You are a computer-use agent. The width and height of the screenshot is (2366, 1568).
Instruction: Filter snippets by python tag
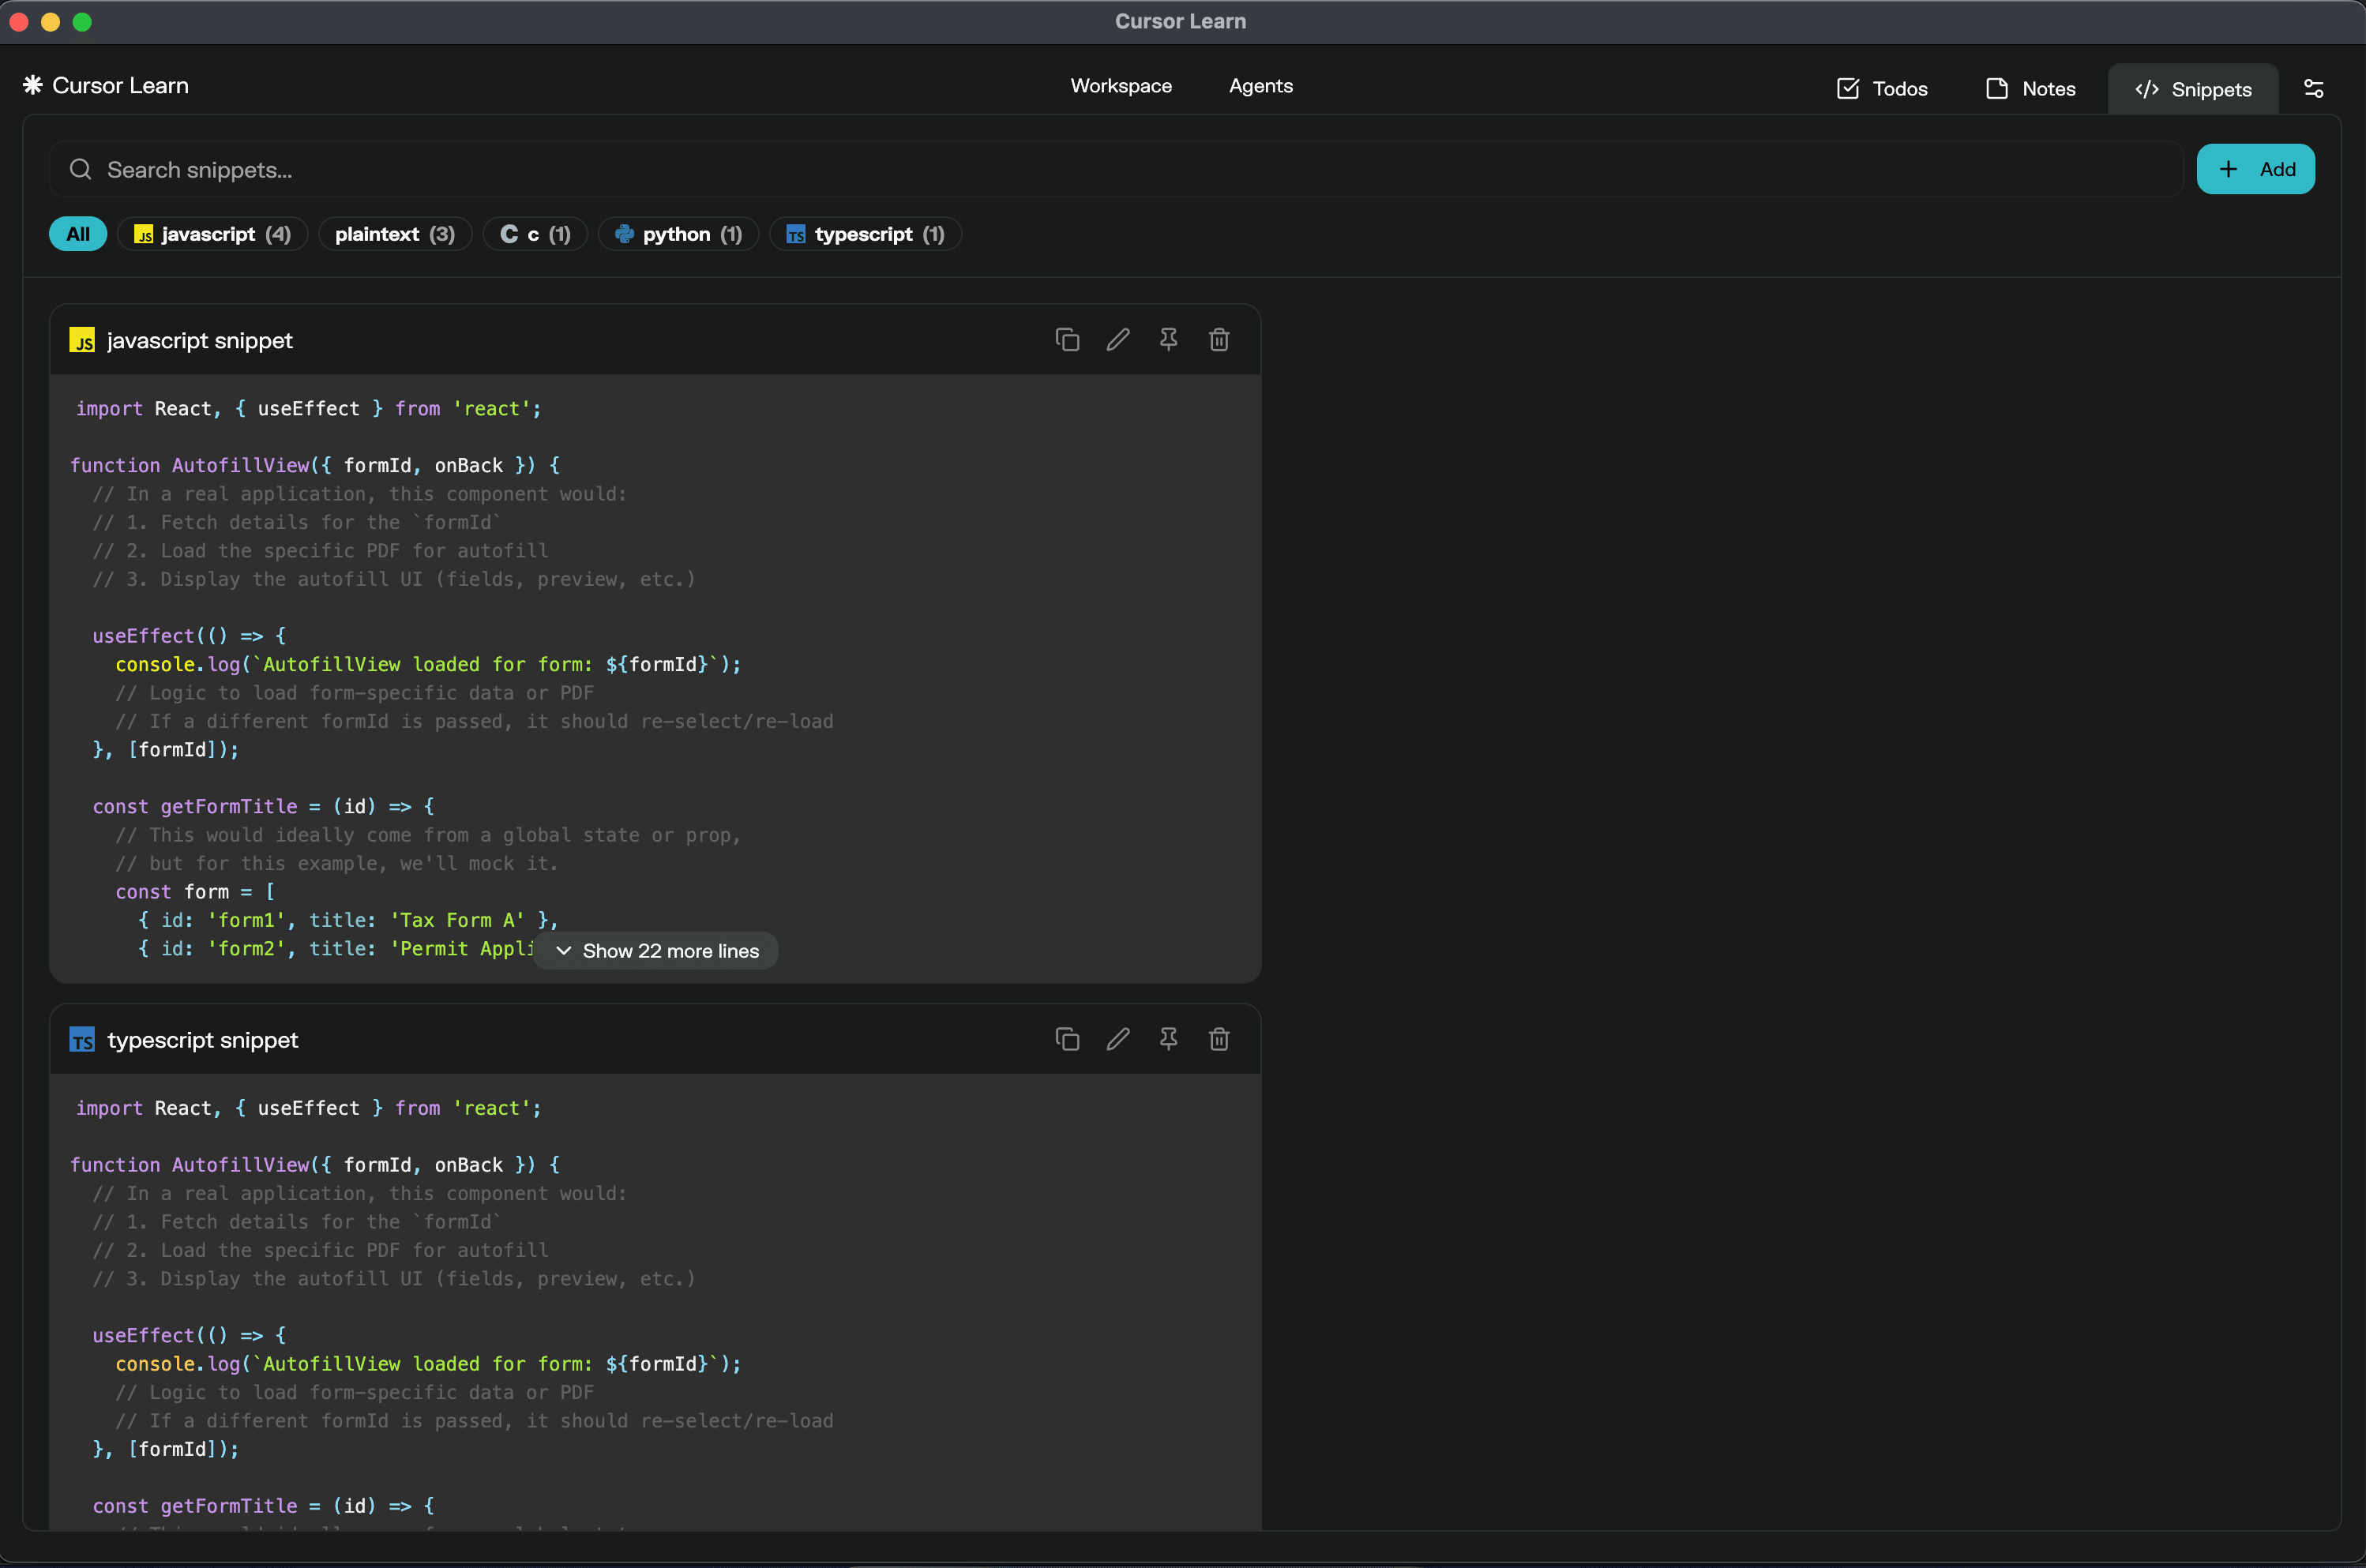(x=678, y=234)
